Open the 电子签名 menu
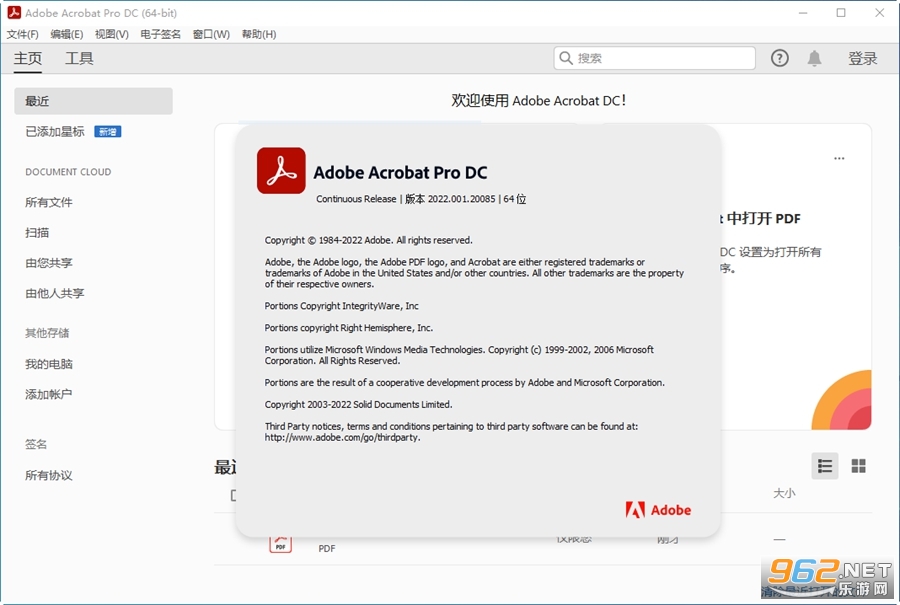This screenshot has height=605, width=900. tap(160, 34)
